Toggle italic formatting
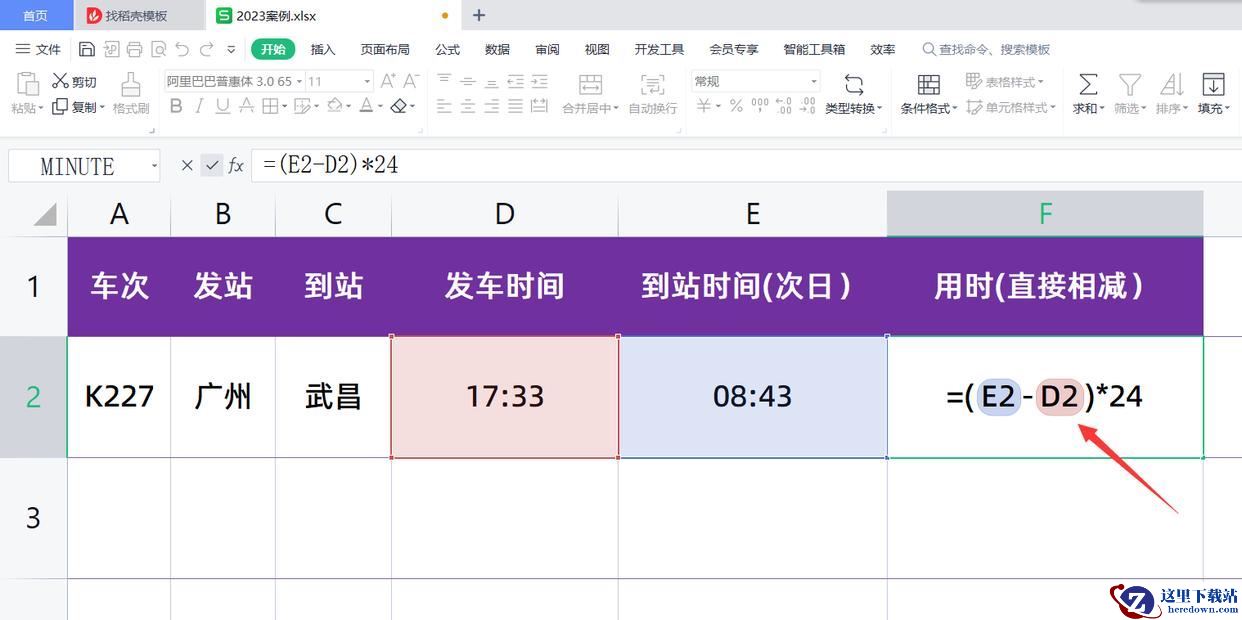This screenshot has width=1242, height=620. 199,106
